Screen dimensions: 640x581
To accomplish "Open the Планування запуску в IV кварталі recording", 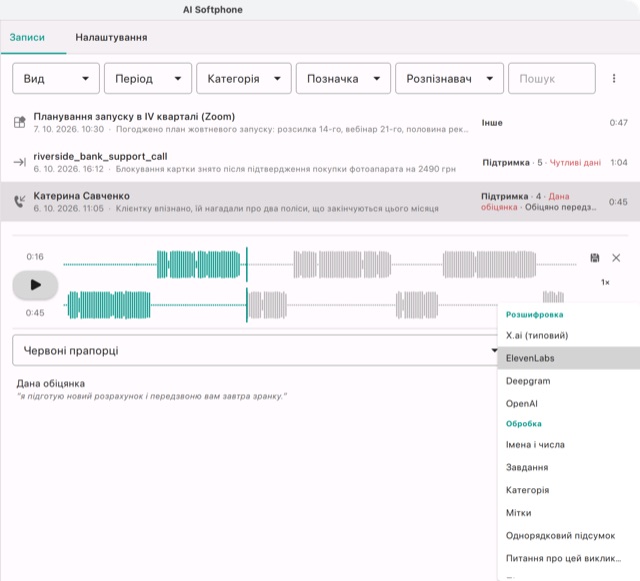I will click(320, 122).
